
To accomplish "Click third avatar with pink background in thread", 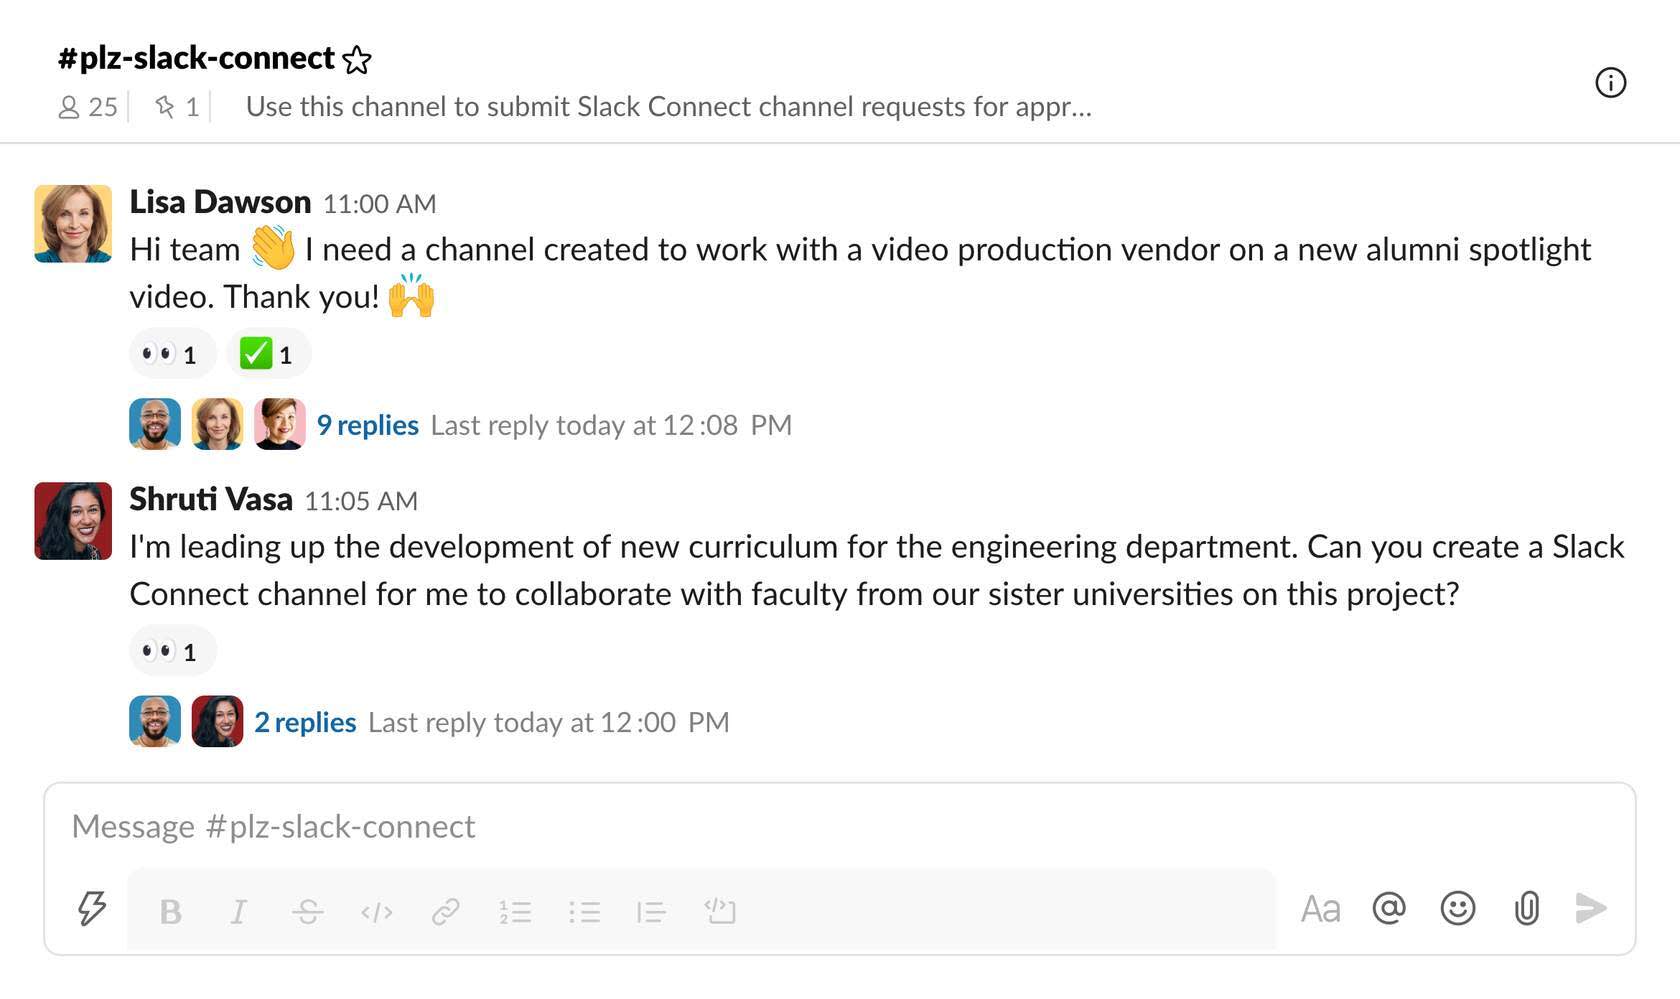I will (279, 424).
